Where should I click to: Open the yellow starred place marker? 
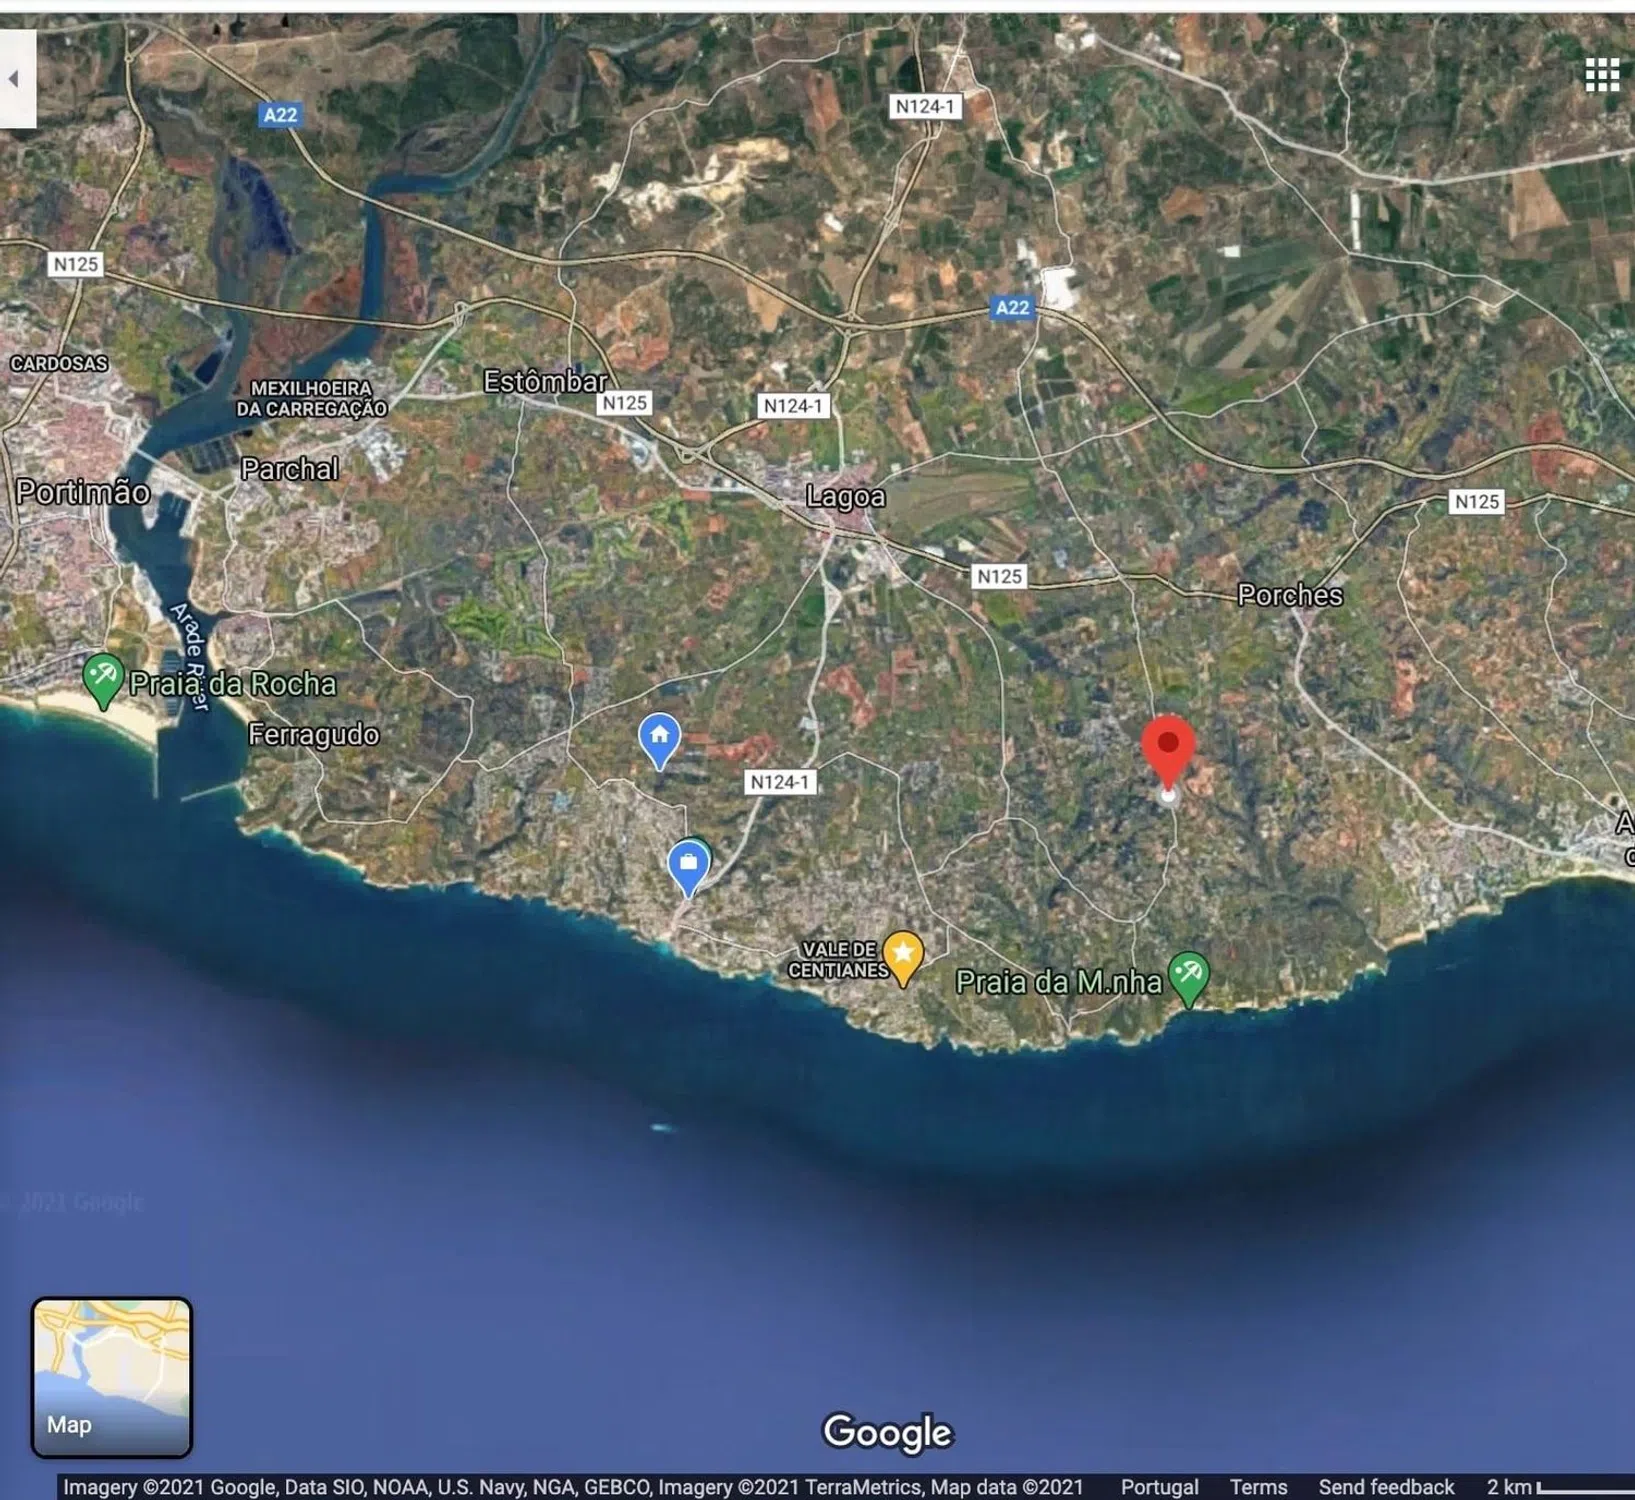(903, 958)
